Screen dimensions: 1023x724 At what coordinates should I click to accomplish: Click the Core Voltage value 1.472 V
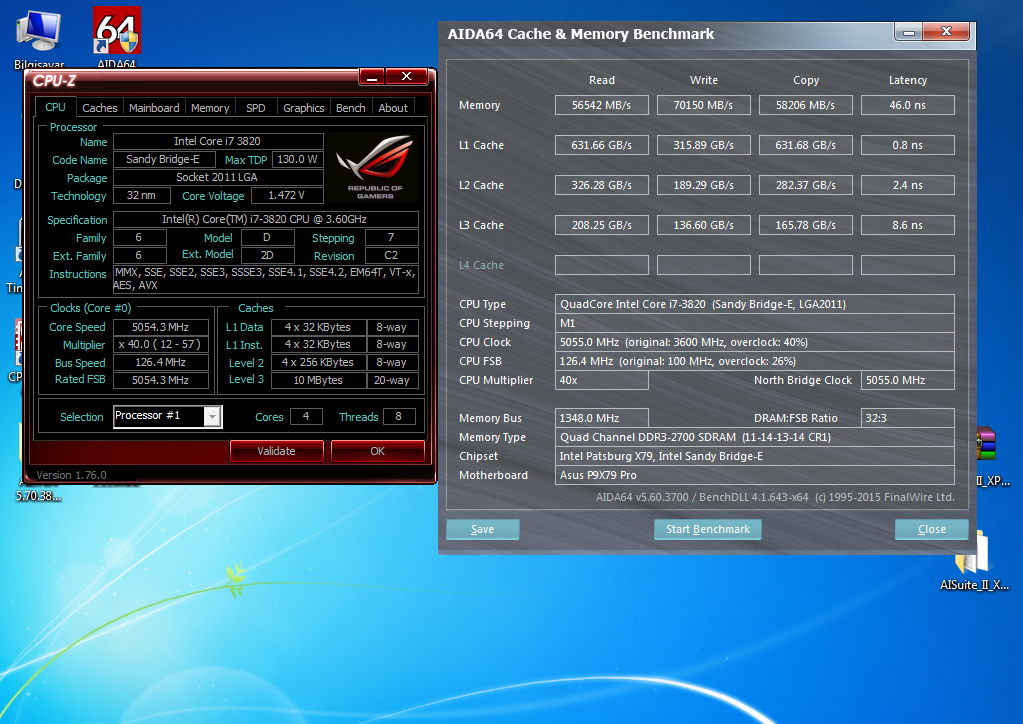point(287,195)
